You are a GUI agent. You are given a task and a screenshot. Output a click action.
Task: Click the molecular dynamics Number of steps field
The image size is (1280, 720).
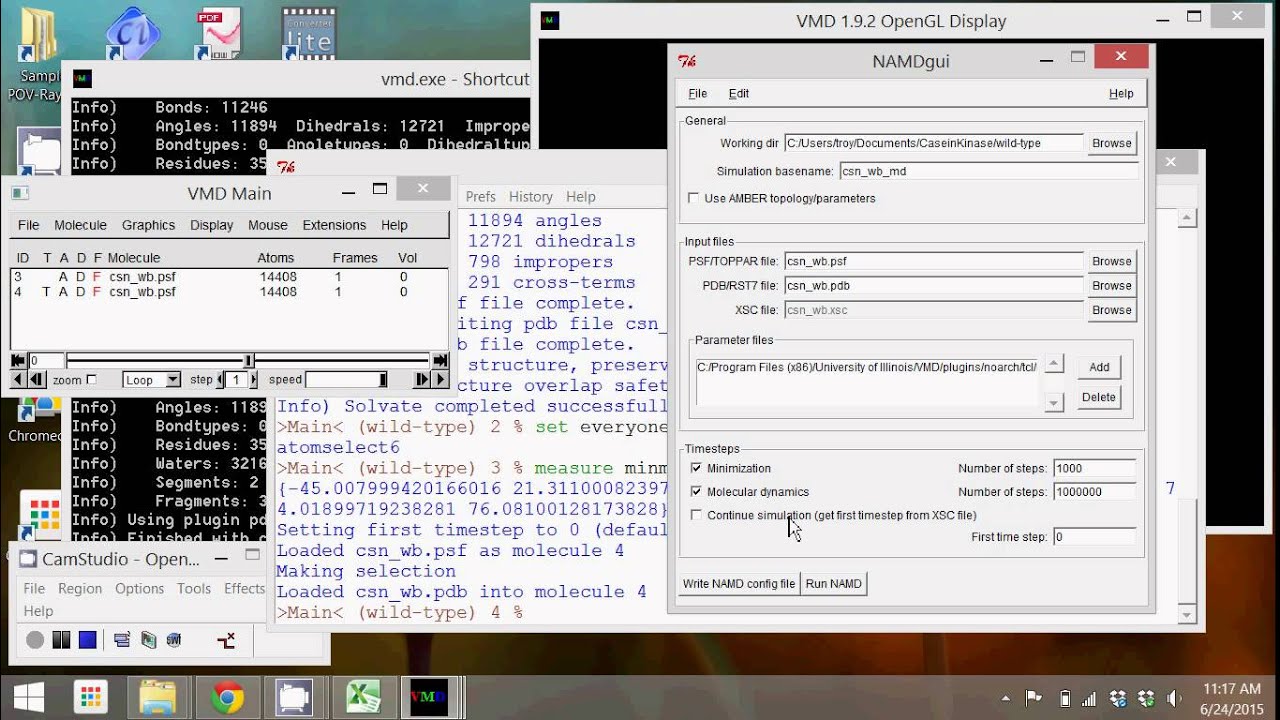[x=1094, y=492]
